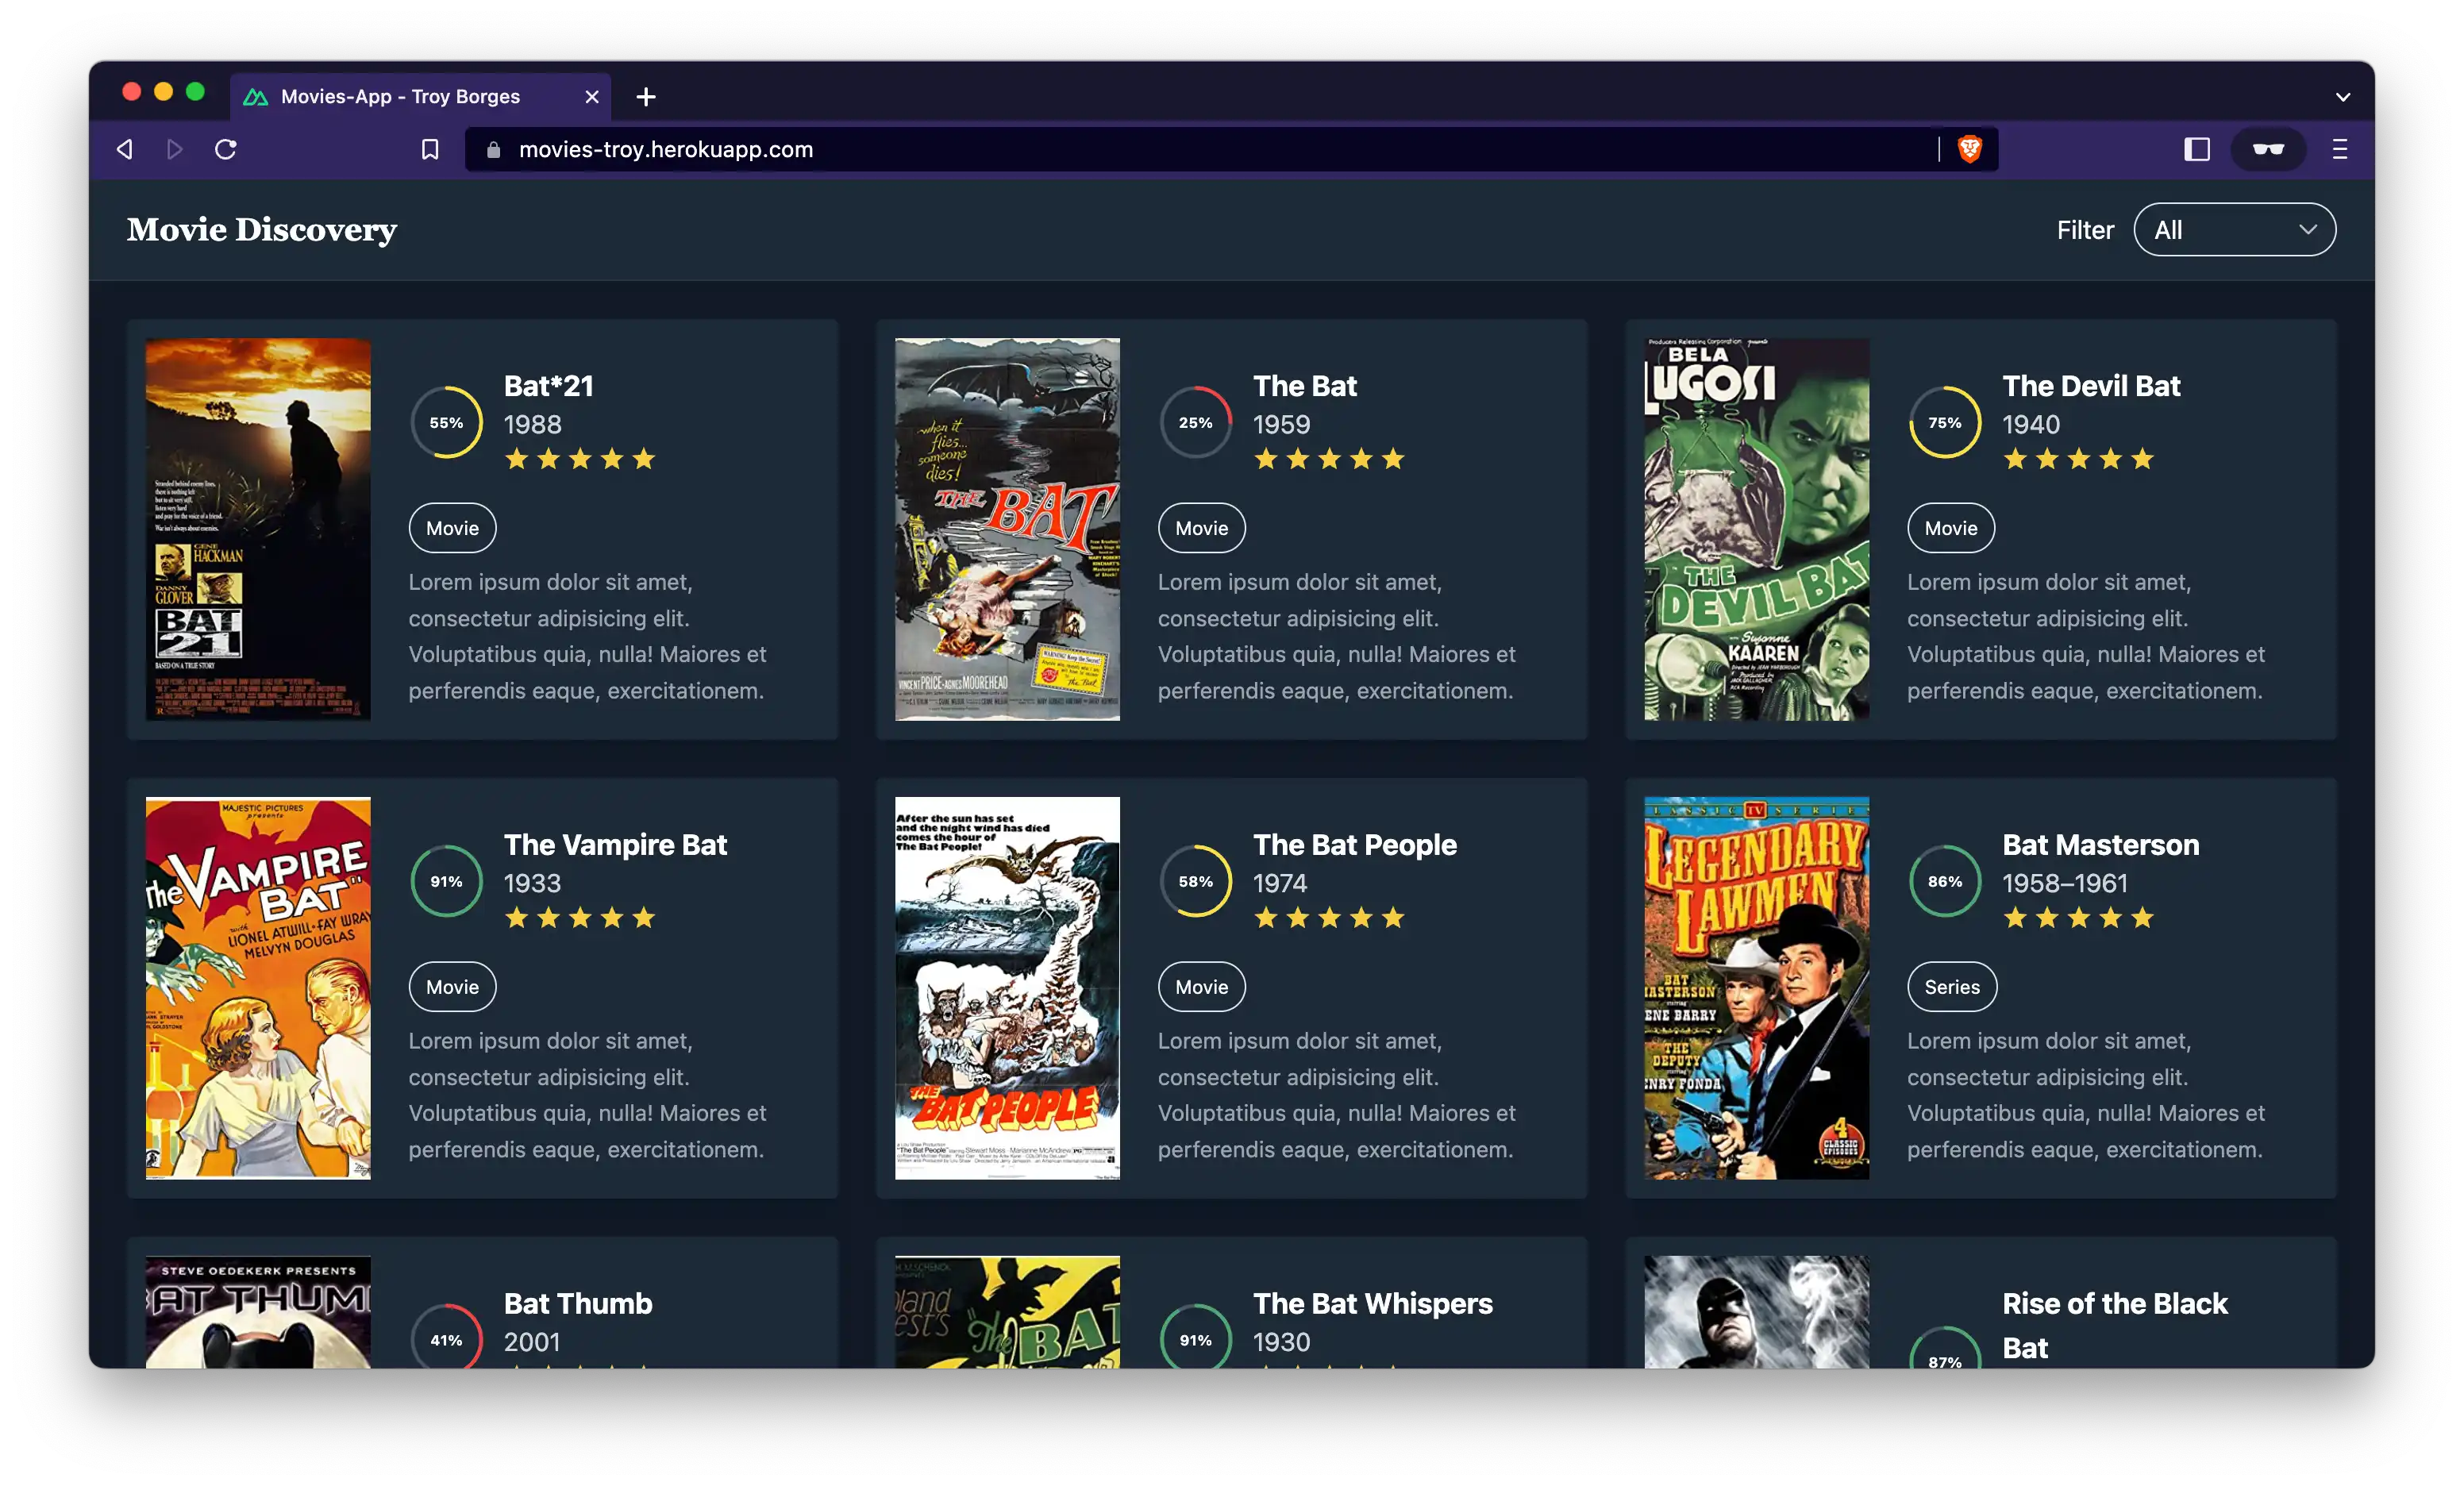Expand the tab list chevron at top right
The height and width of the screenshot is (1486, 2464).
coord(2342,97)
